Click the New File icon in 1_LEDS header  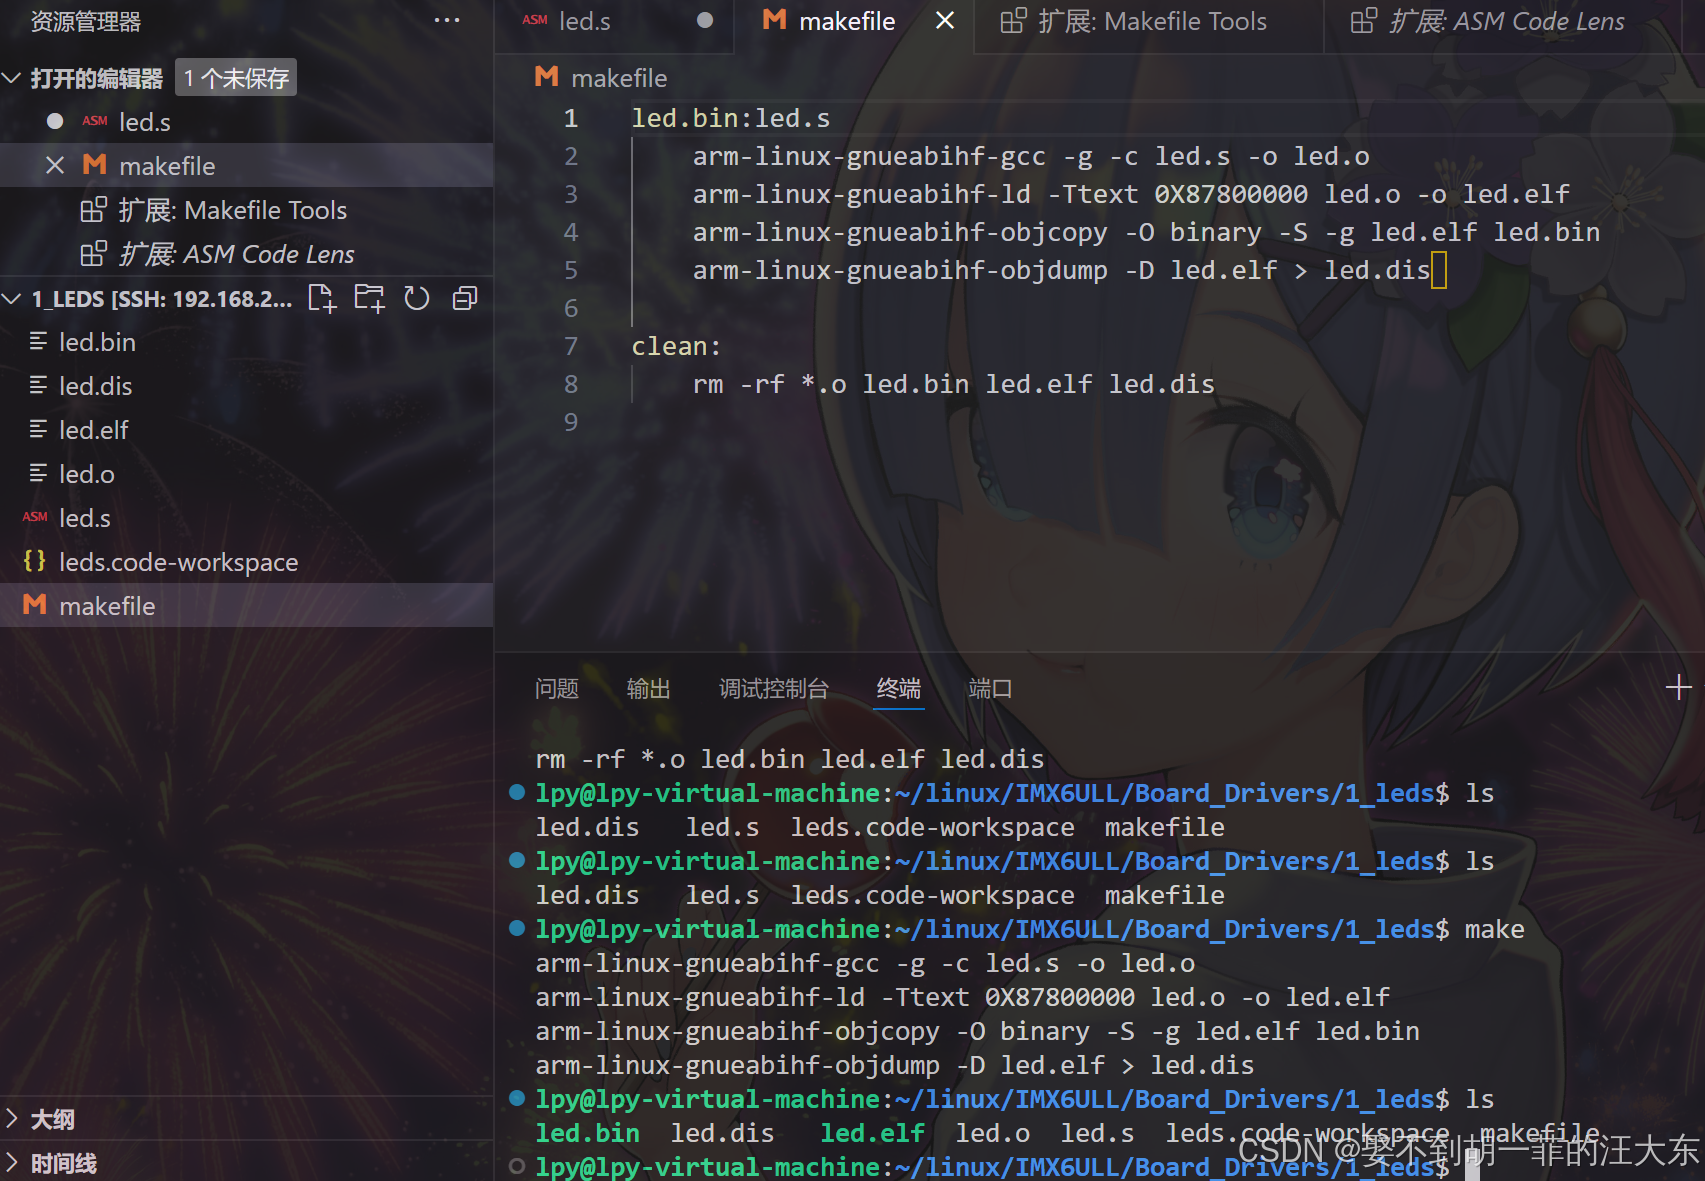(322, 298)
